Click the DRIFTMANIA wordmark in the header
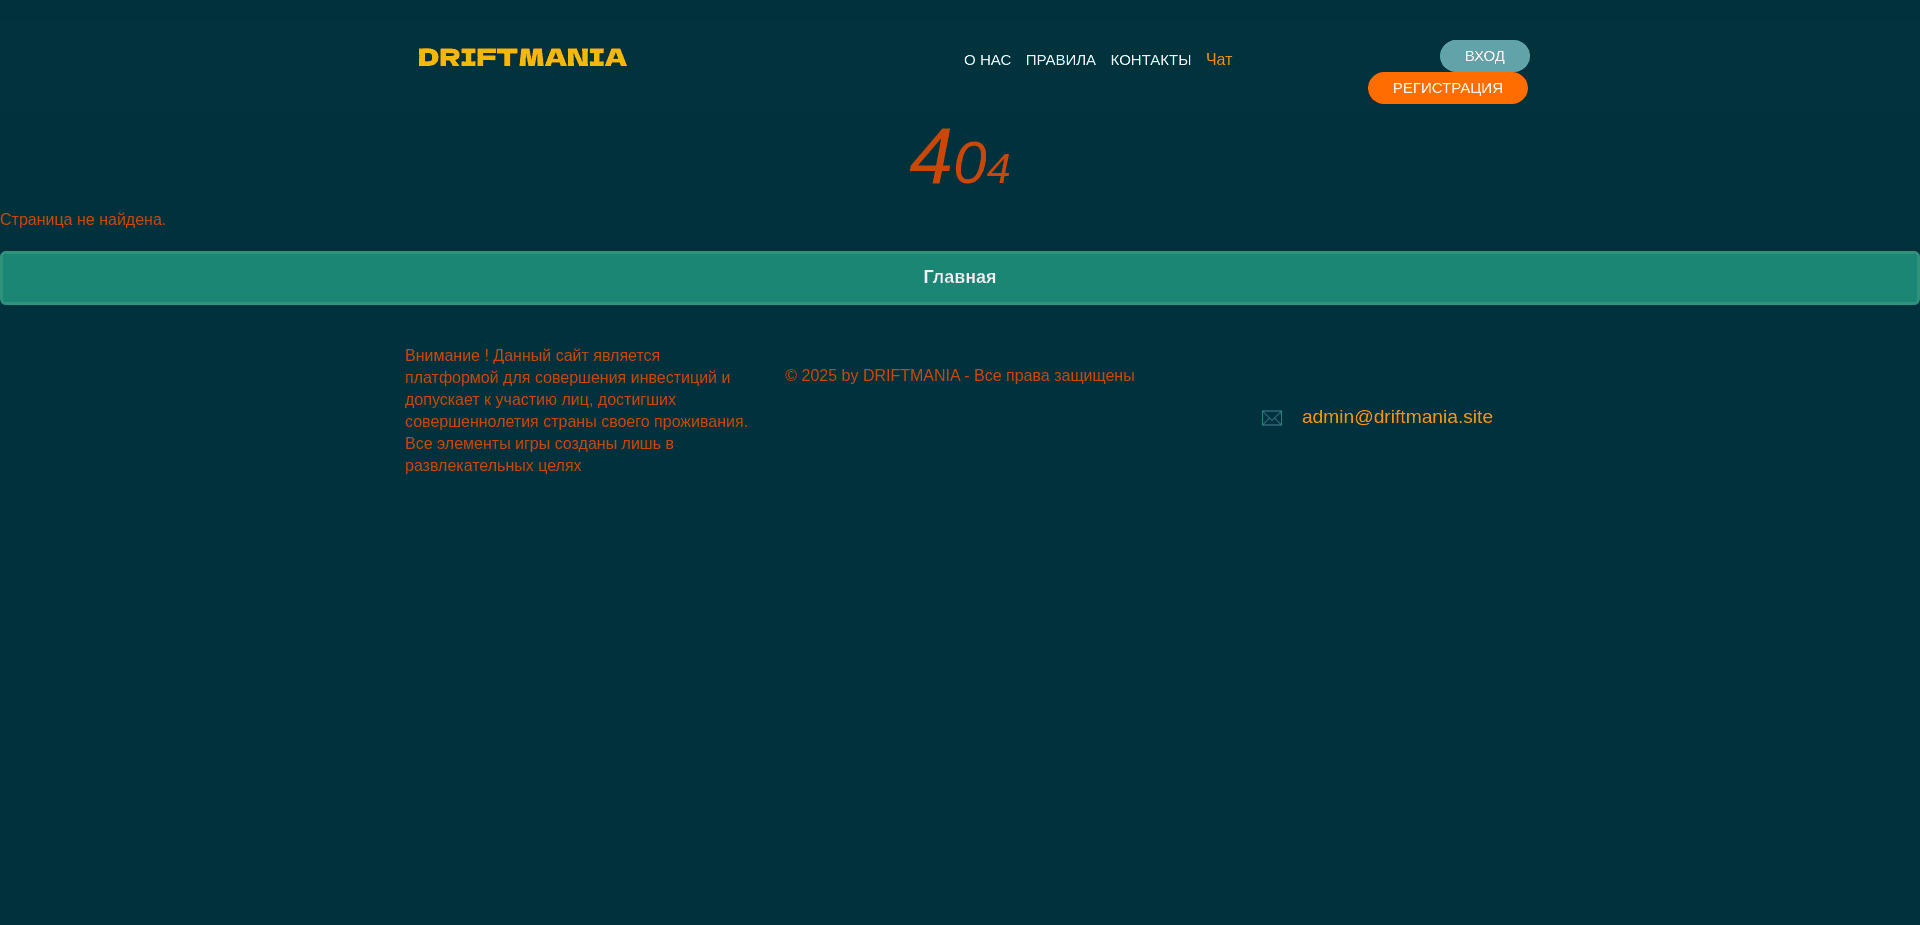1920x925 pixels. pyautogui.click(x=522, y=57)
